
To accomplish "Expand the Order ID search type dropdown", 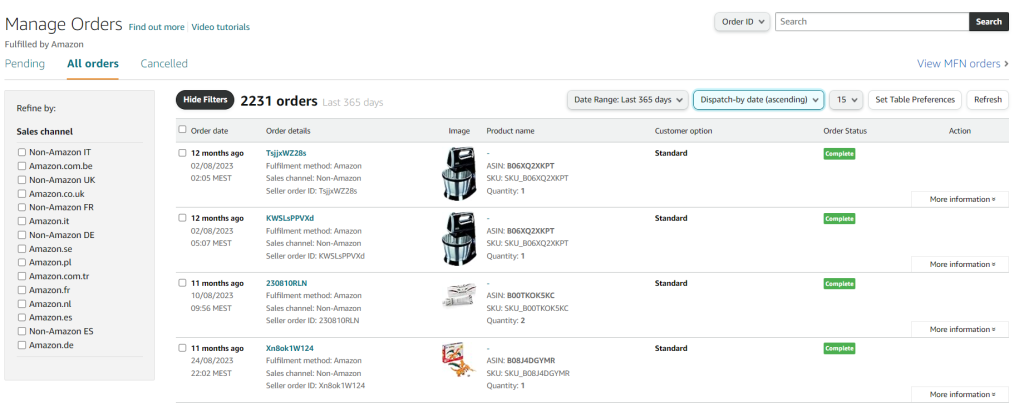I will [x=741, y=22].
